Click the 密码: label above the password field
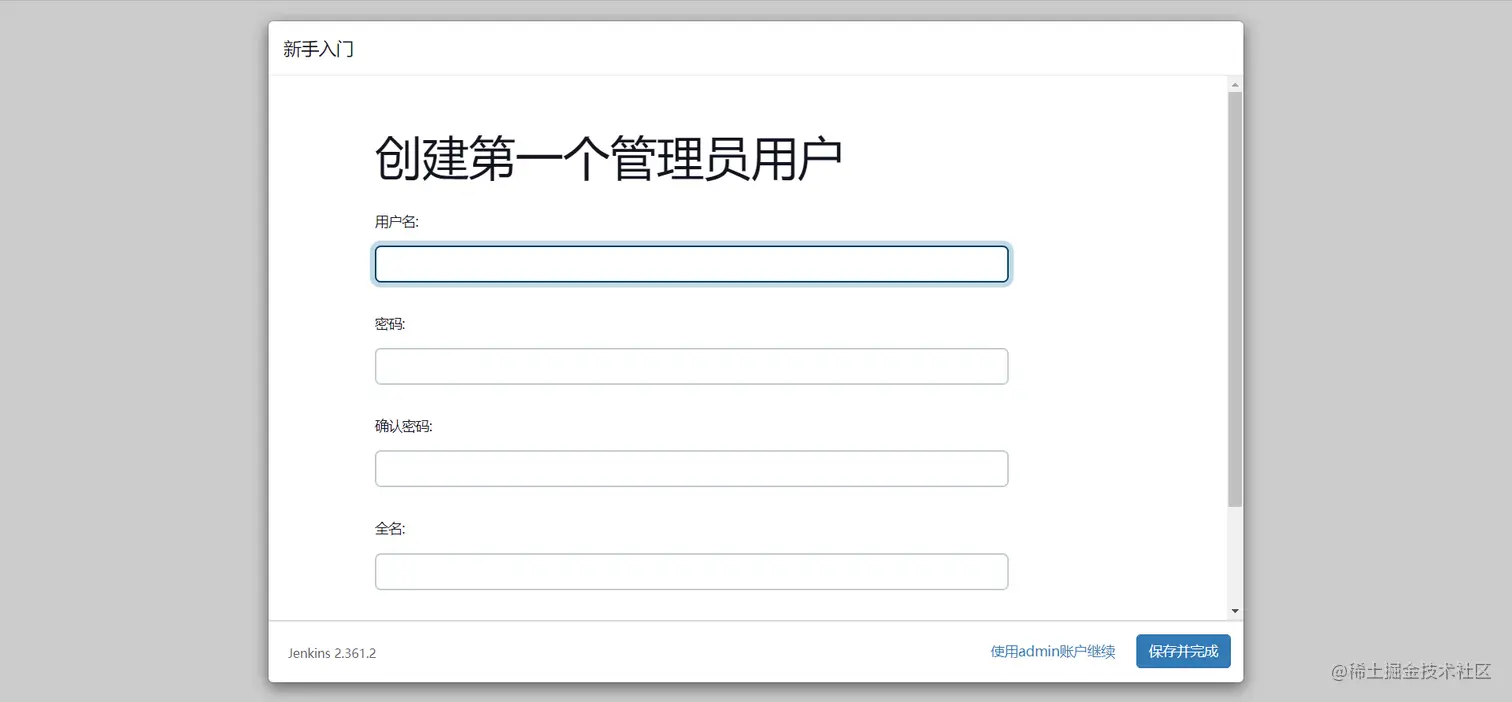 (390, 324)
